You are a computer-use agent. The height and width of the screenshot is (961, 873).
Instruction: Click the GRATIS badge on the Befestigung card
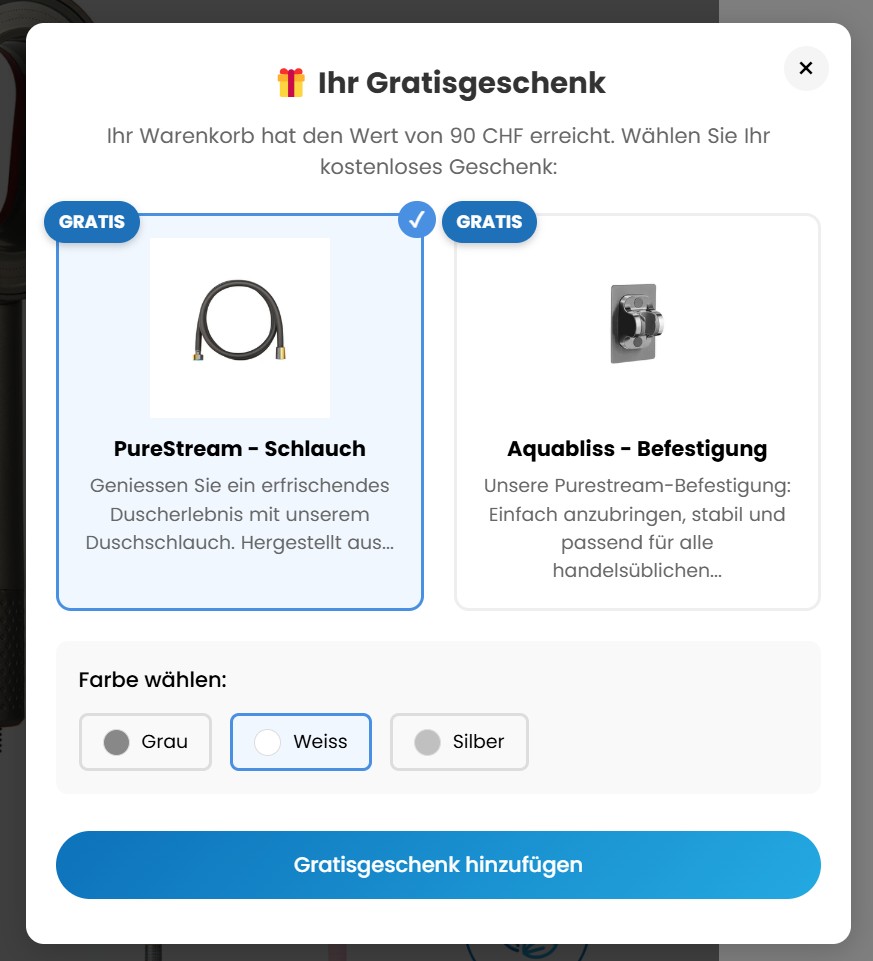pyautogui.click(x=489, y=221)
